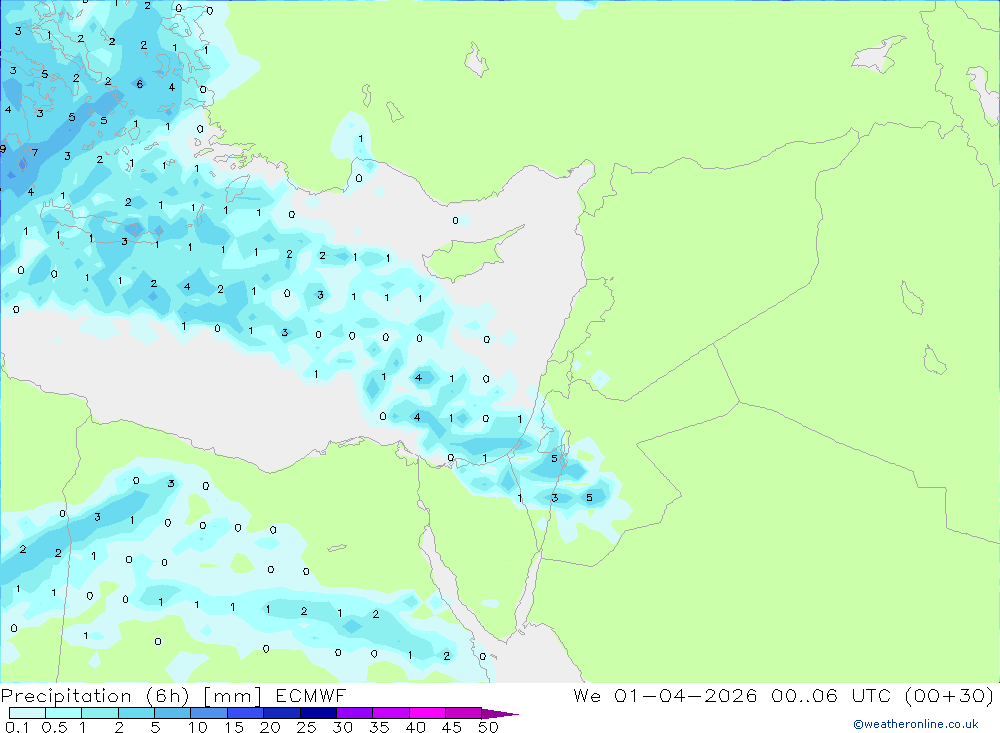Click legend label "50"
This screenshot has width=1000, height=733.
tap(488, 727)
